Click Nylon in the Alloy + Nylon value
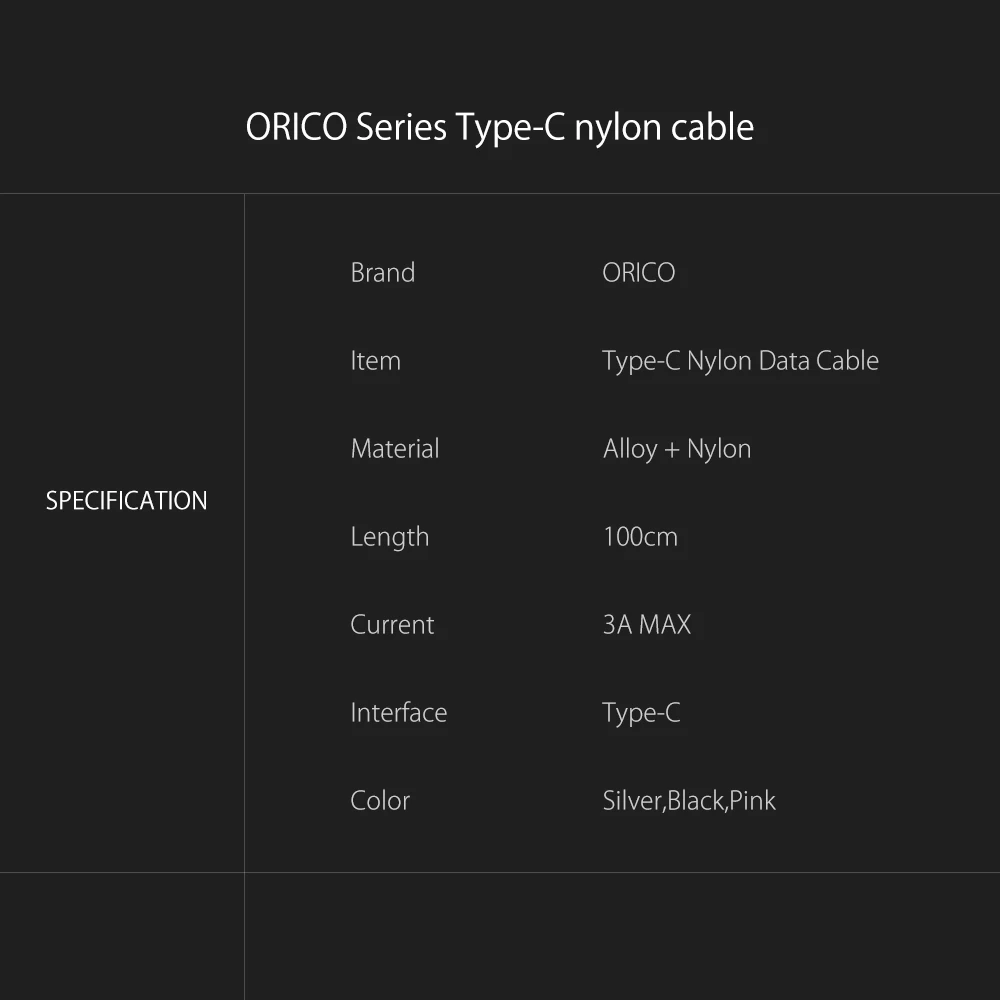Image resolution: width=1000 pixels, height=1000 pixels. (719, 449)
